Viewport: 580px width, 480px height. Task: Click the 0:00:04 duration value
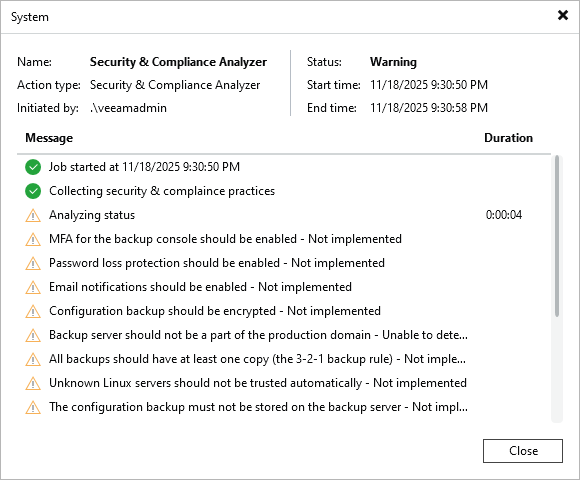pyautogui.click(x=503, y=215)
